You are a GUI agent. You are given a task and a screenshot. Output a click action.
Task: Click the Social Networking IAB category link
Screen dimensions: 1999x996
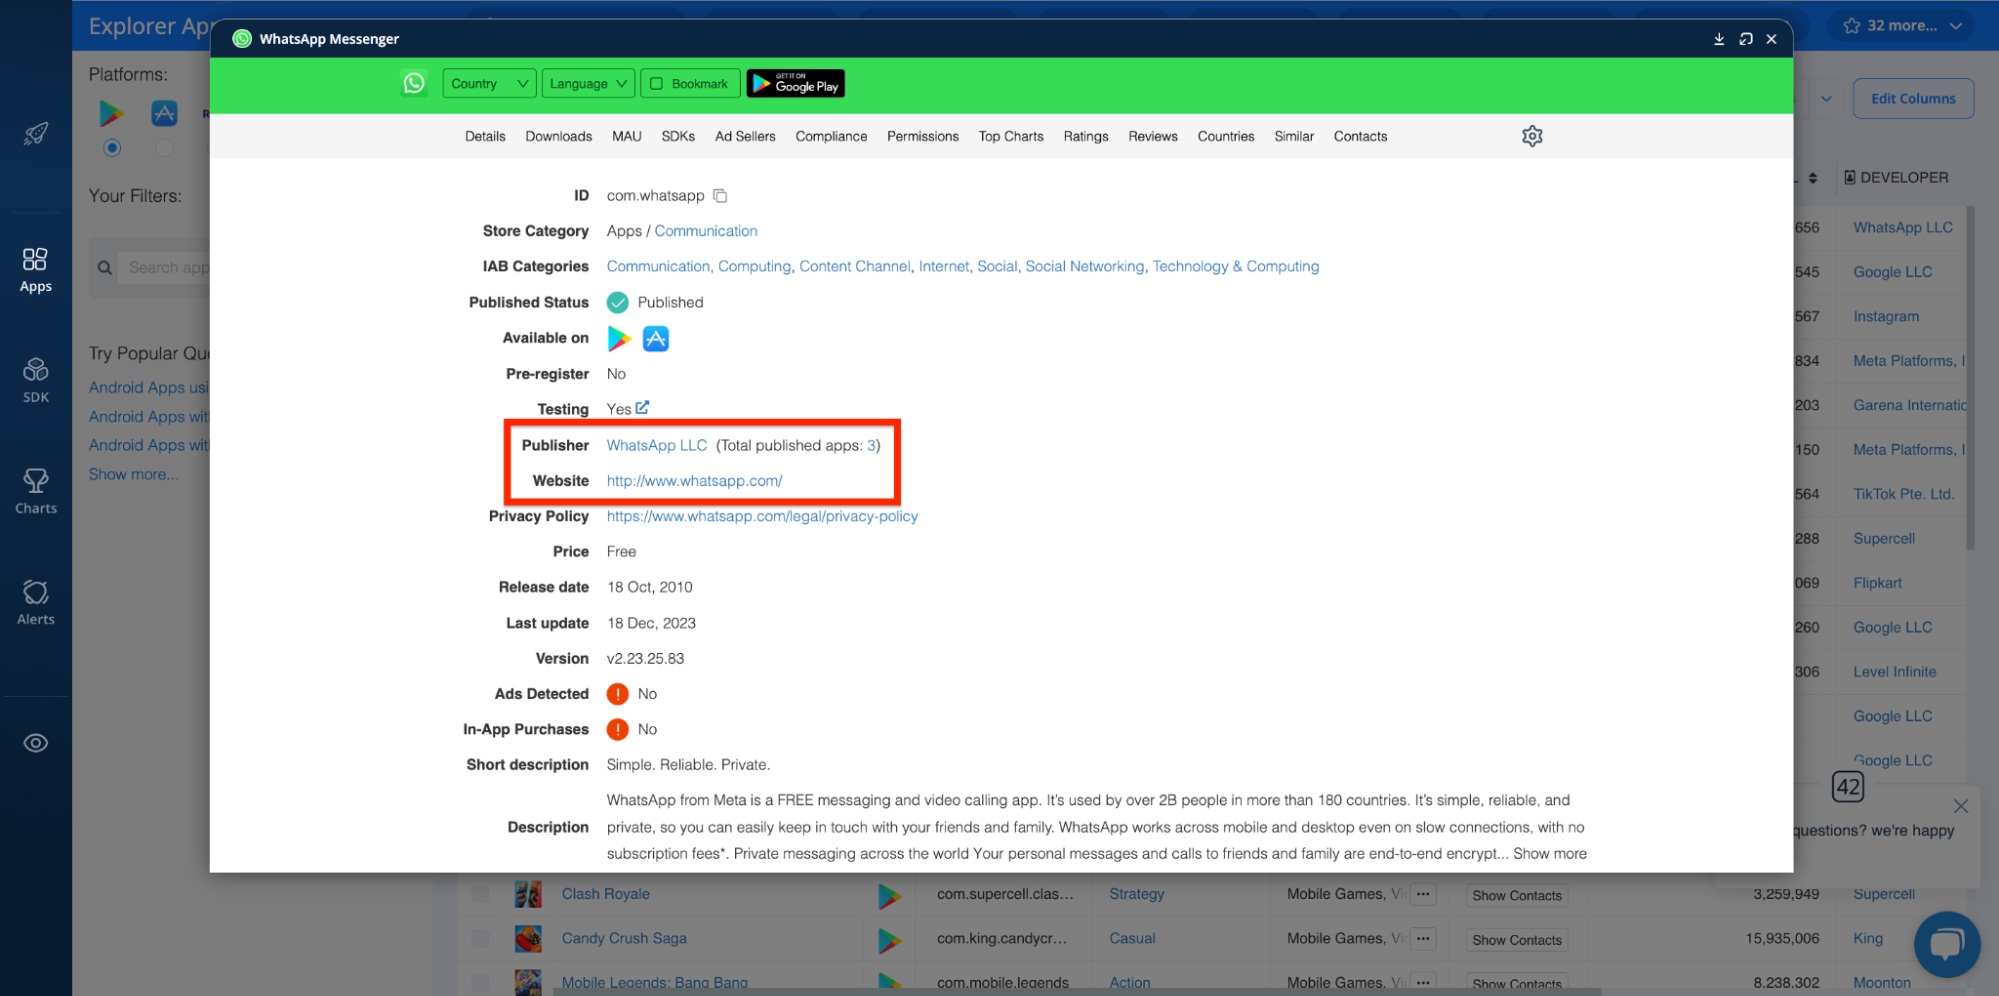[x=1085, y=266]
